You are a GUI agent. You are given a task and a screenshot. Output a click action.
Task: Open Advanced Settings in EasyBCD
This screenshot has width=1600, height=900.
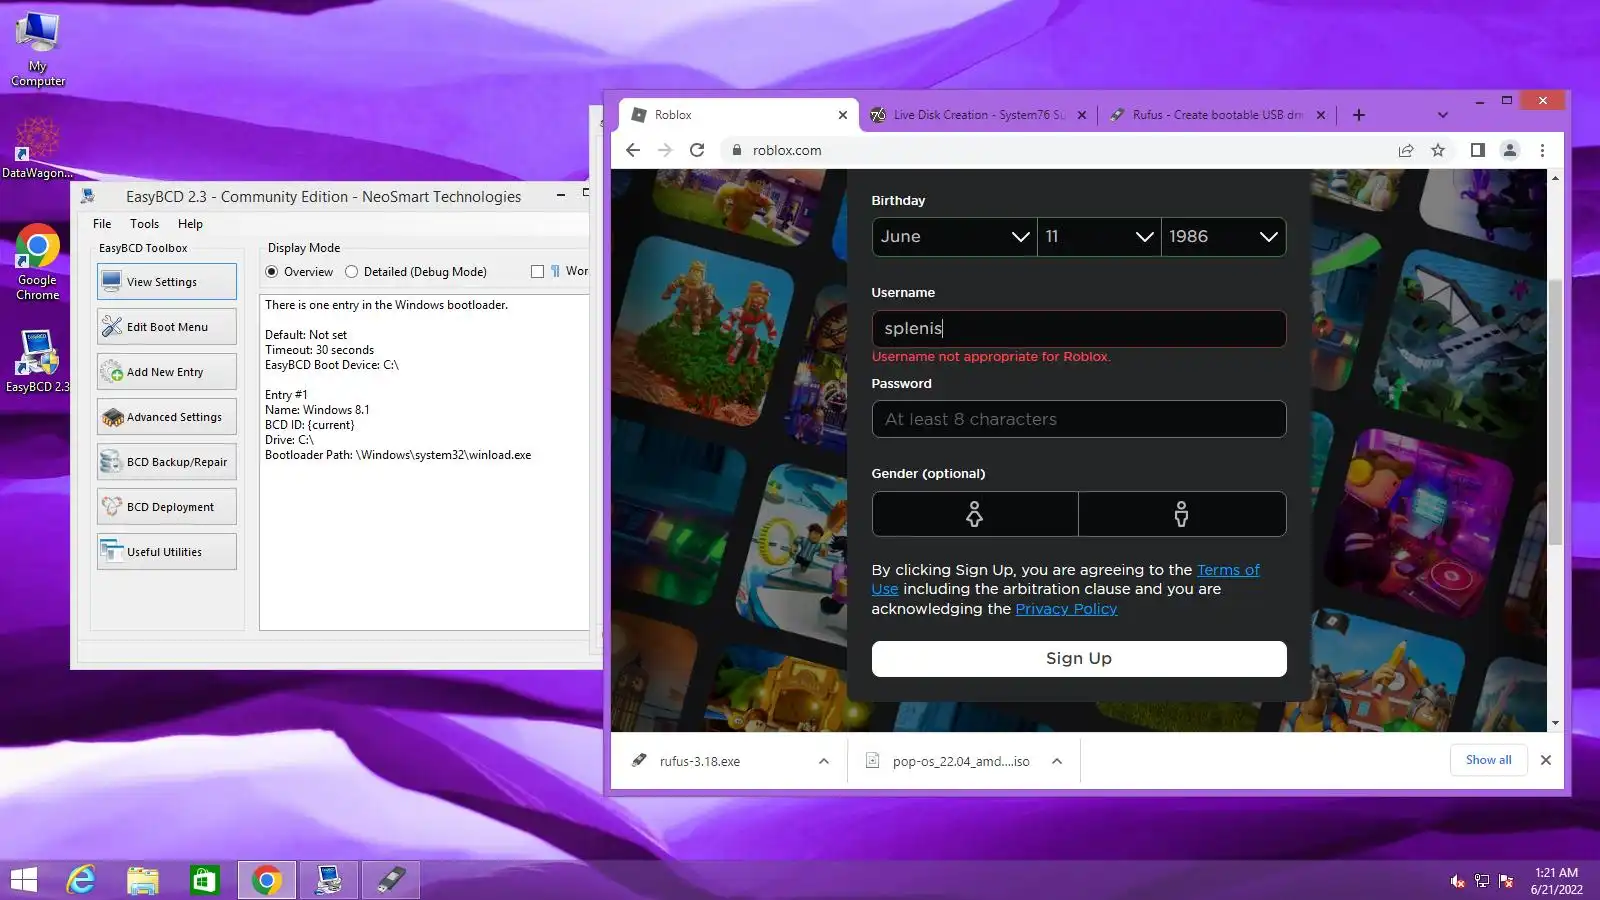(x=167, y=417)
